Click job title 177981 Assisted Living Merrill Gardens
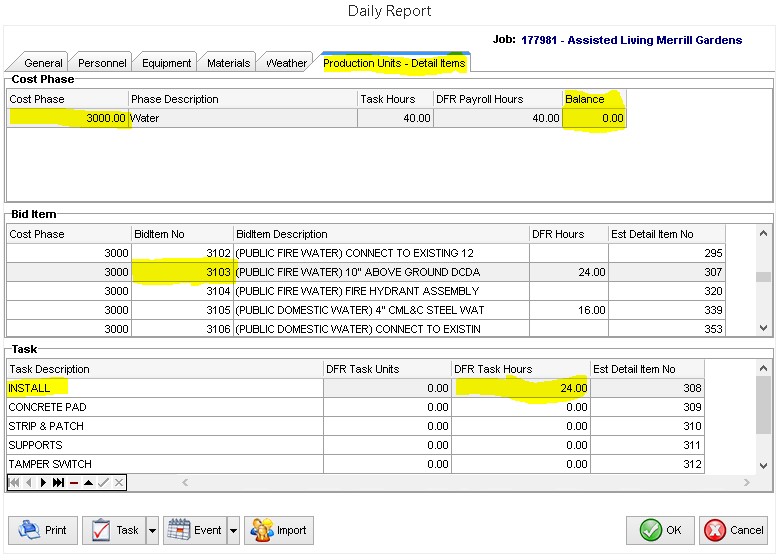782x560 pixels. 631,40
